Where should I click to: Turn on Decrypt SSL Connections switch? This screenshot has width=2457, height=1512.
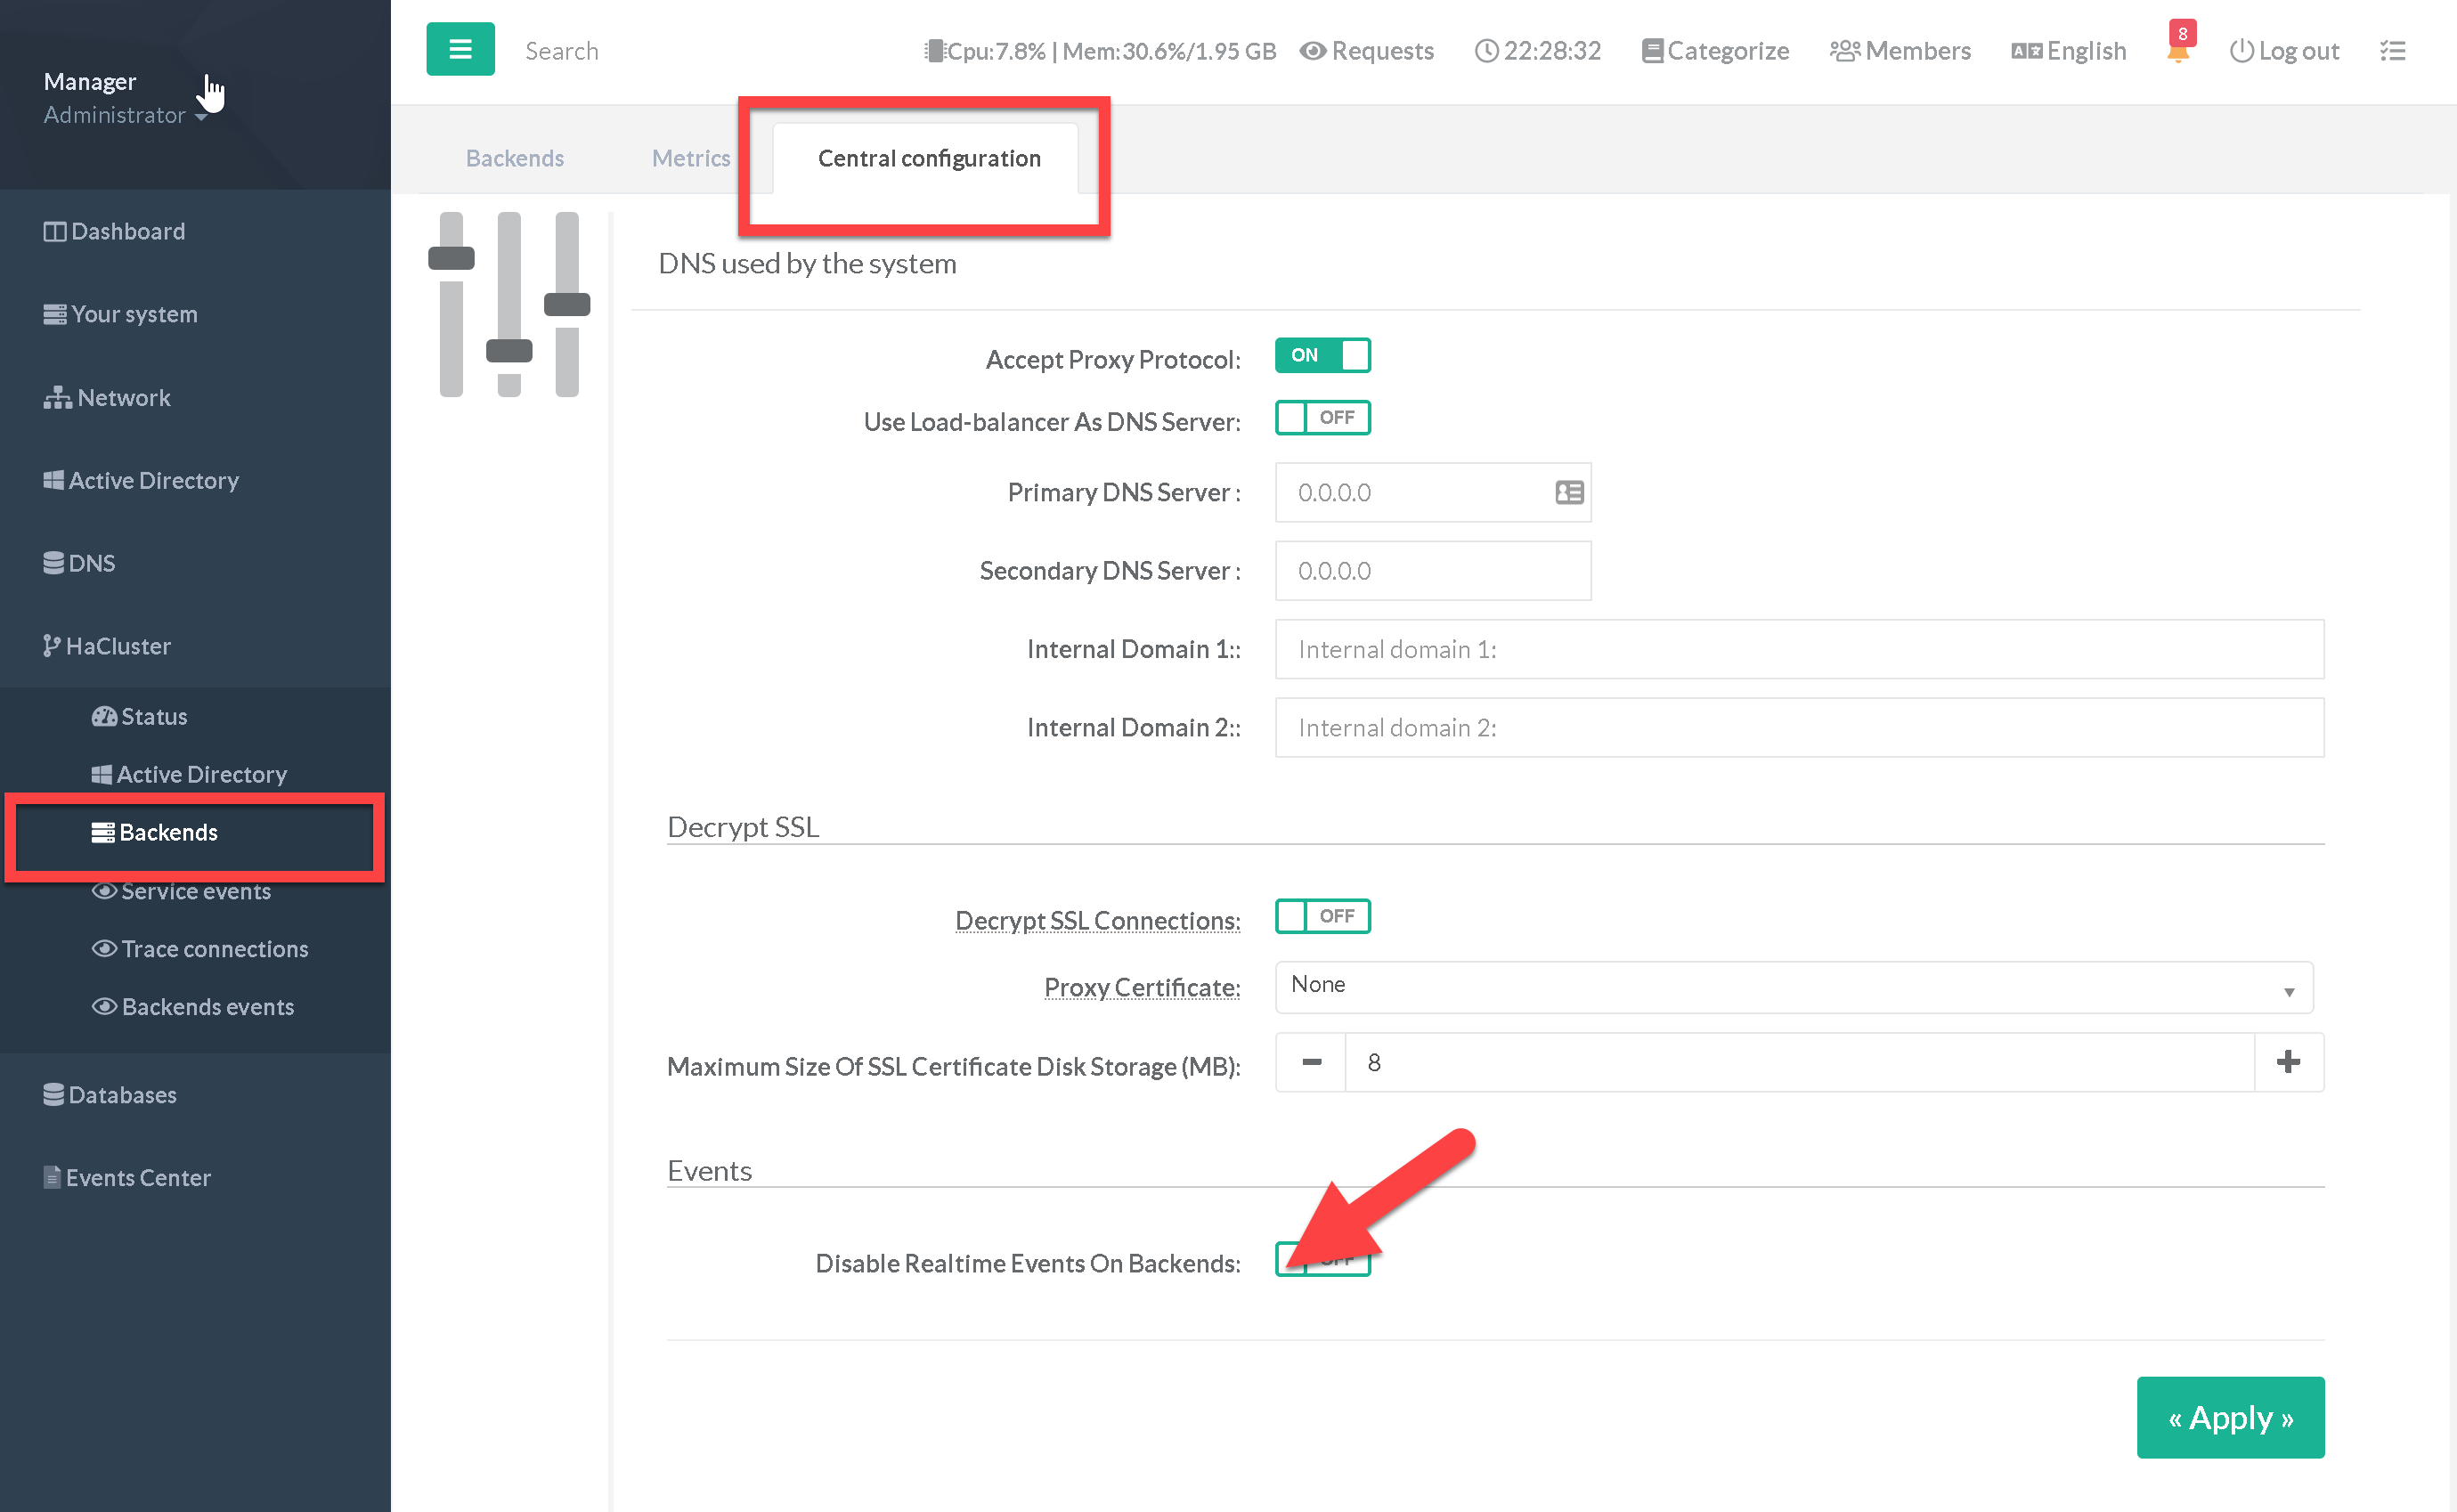[1322, 916]
